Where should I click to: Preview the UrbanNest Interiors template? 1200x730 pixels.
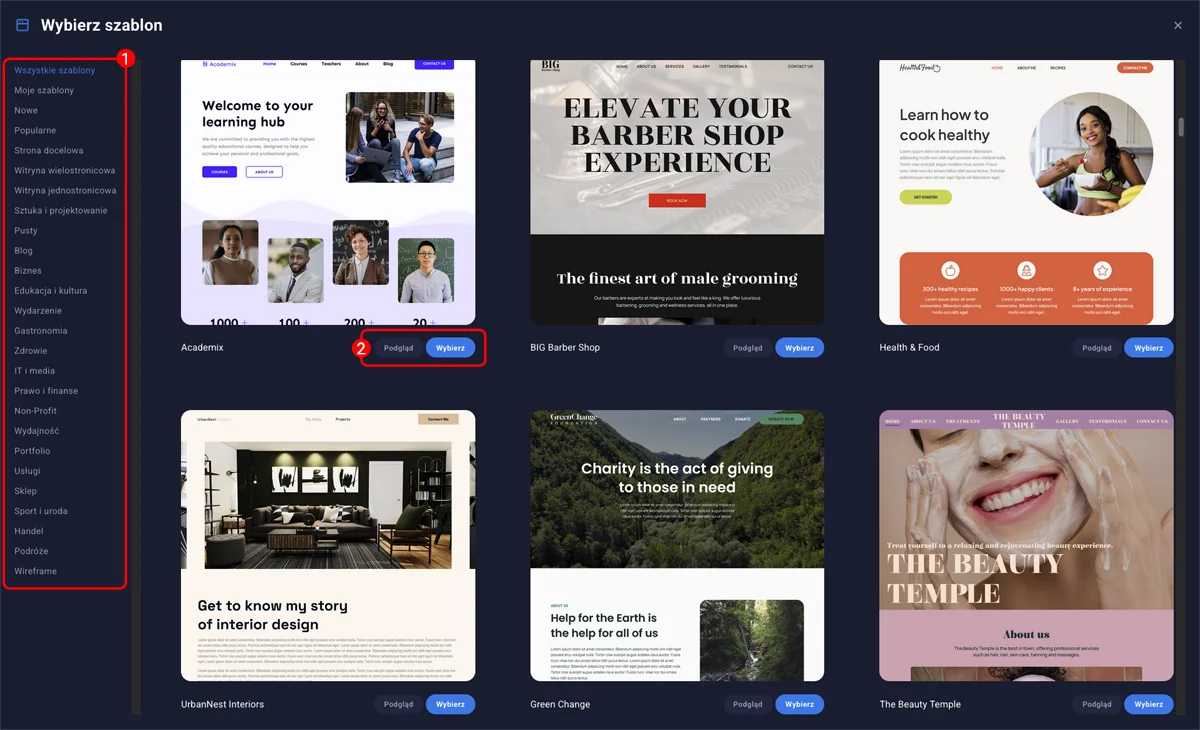[398, 704]
